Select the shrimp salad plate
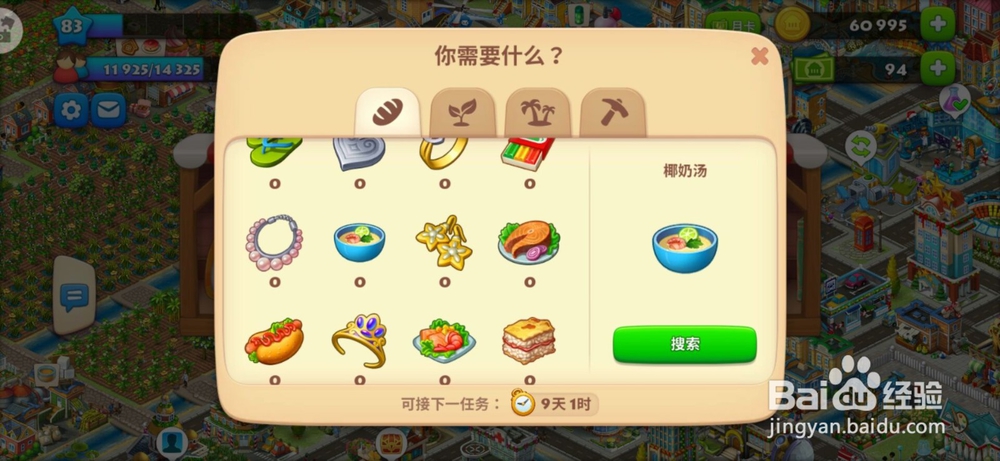The image size is (1000, 461). (444, 341)
